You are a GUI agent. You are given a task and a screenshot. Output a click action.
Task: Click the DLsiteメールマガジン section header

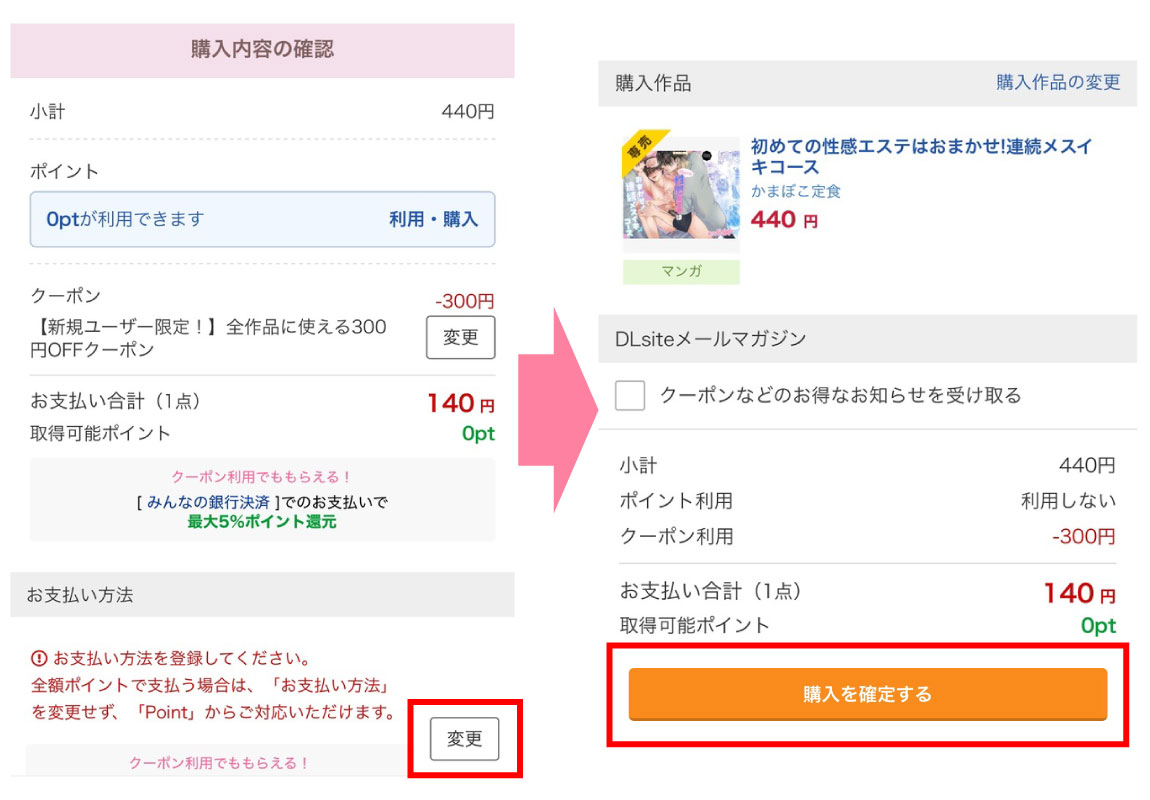click(x=710, y=339)
